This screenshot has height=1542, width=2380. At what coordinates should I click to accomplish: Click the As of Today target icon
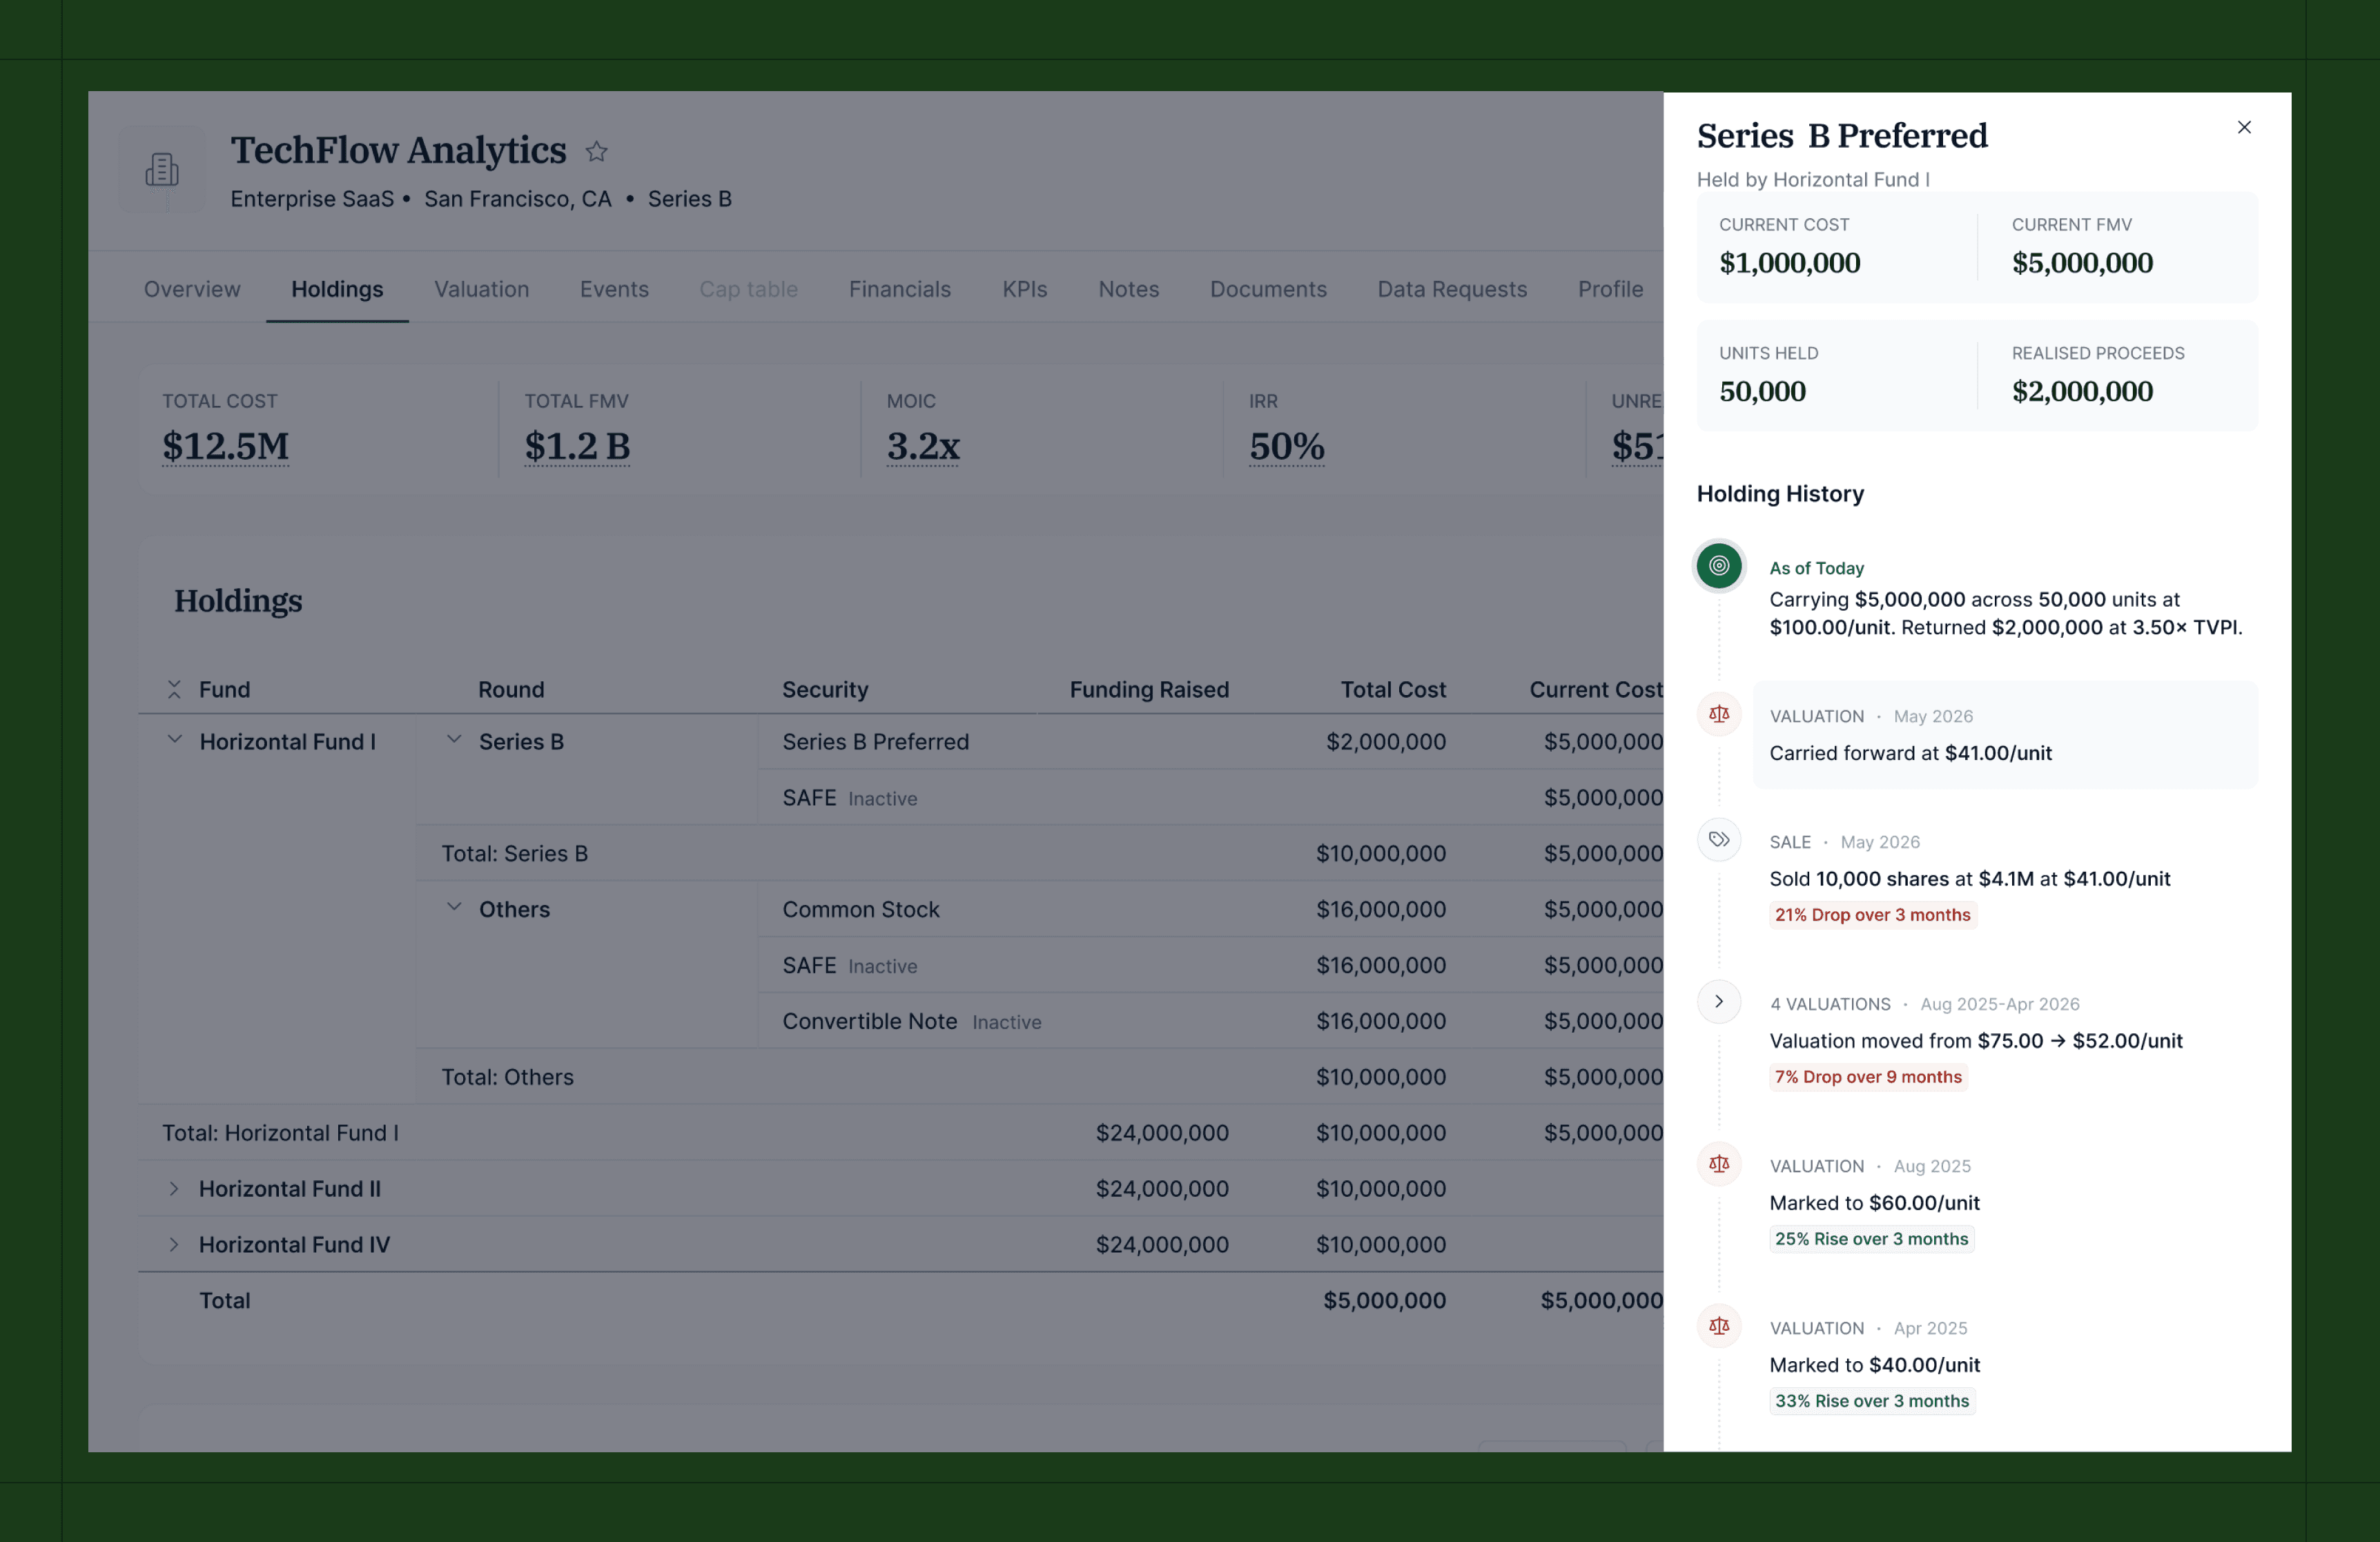[1719, 566]
